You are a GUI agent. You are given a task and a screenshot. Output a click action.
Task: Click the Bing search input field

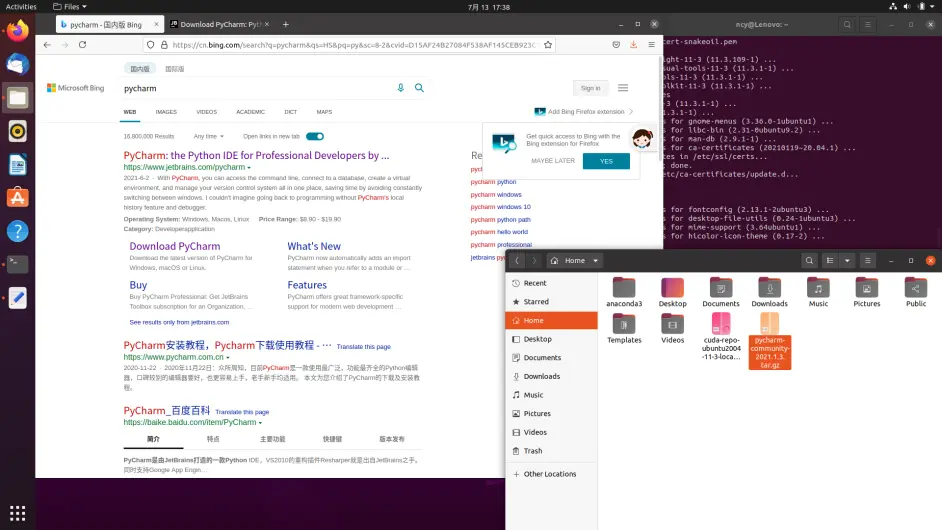pos(257,88)
